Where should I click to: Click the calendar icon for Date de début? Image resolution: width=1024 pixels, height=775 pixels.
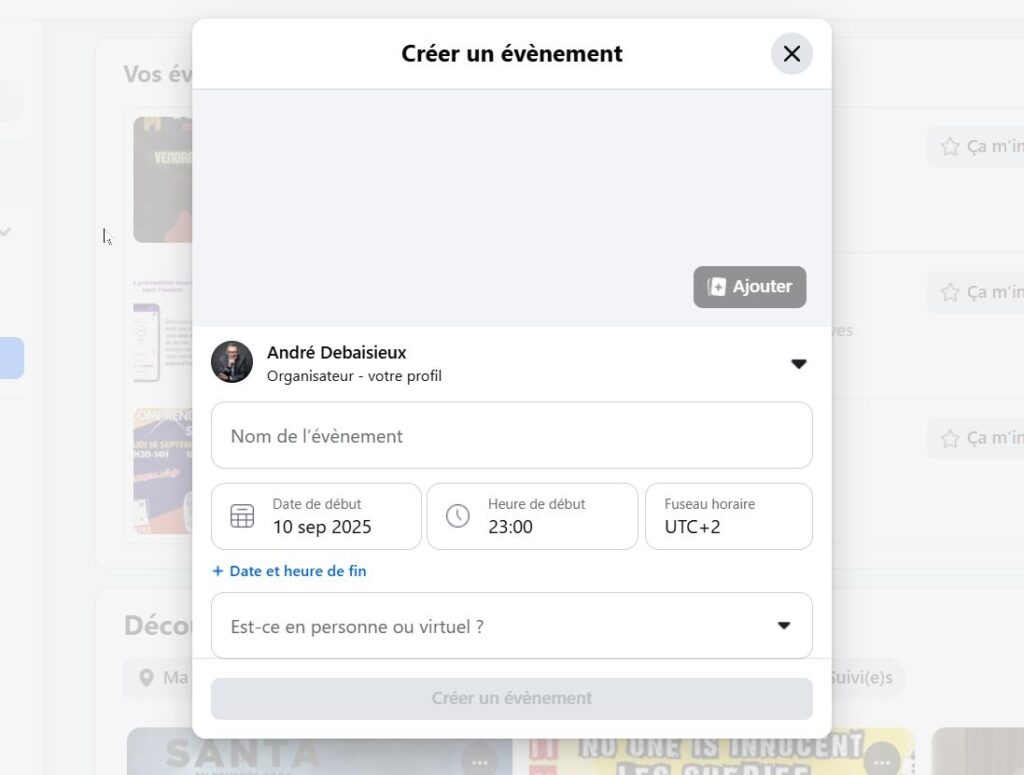pyautogui.click(x=242, y=516)
